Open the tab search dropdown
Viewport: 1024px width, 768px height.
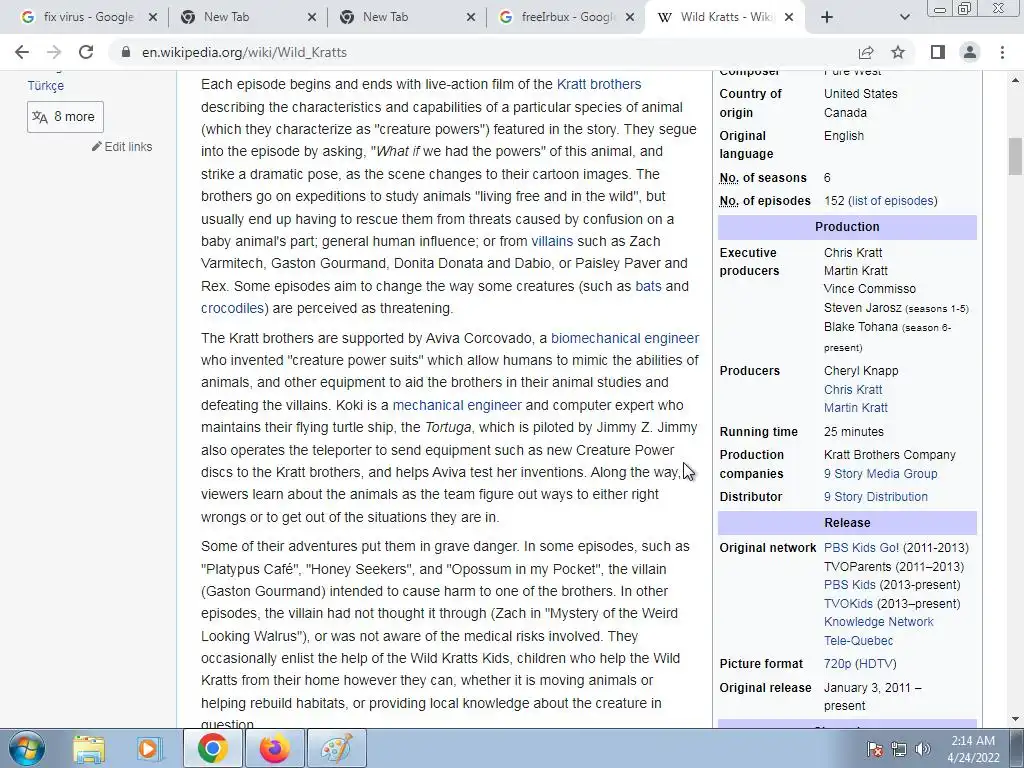[x=904, y=18]
